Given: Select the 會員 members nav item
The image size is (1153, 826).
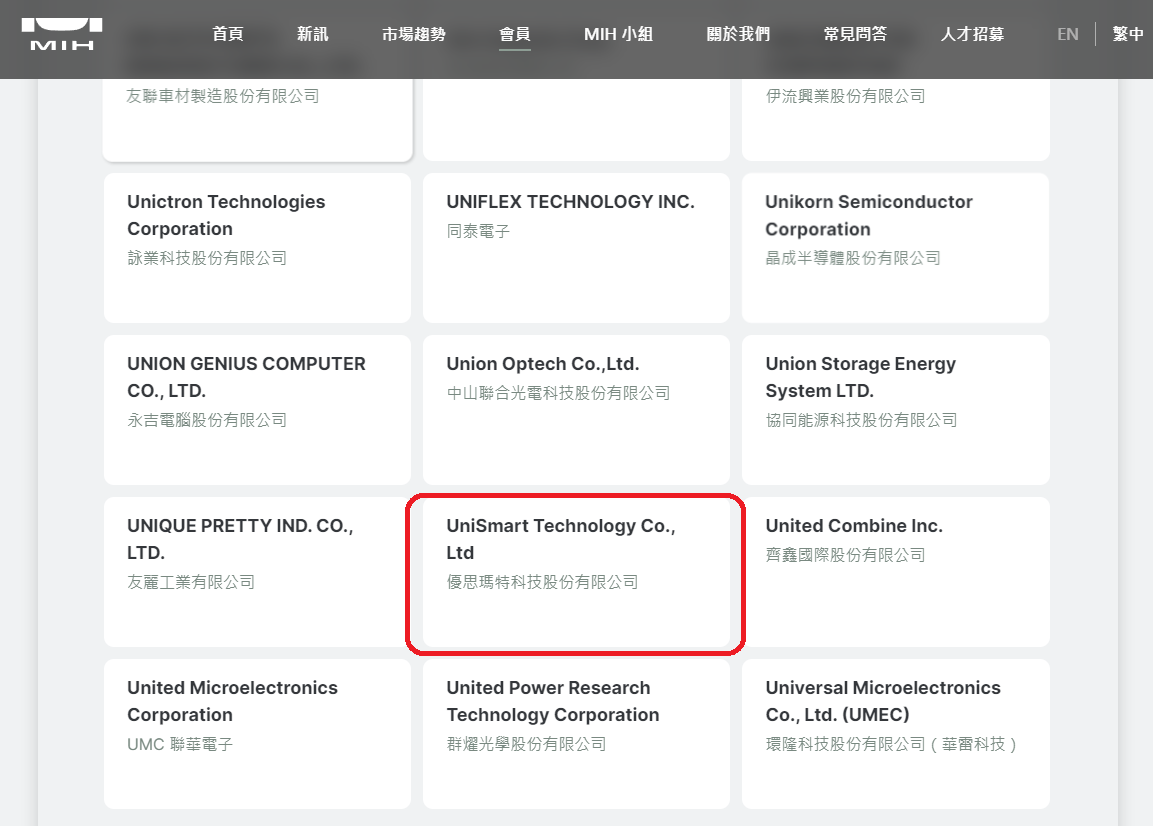Looking at the screenshot, I should [x=515, y=34].
